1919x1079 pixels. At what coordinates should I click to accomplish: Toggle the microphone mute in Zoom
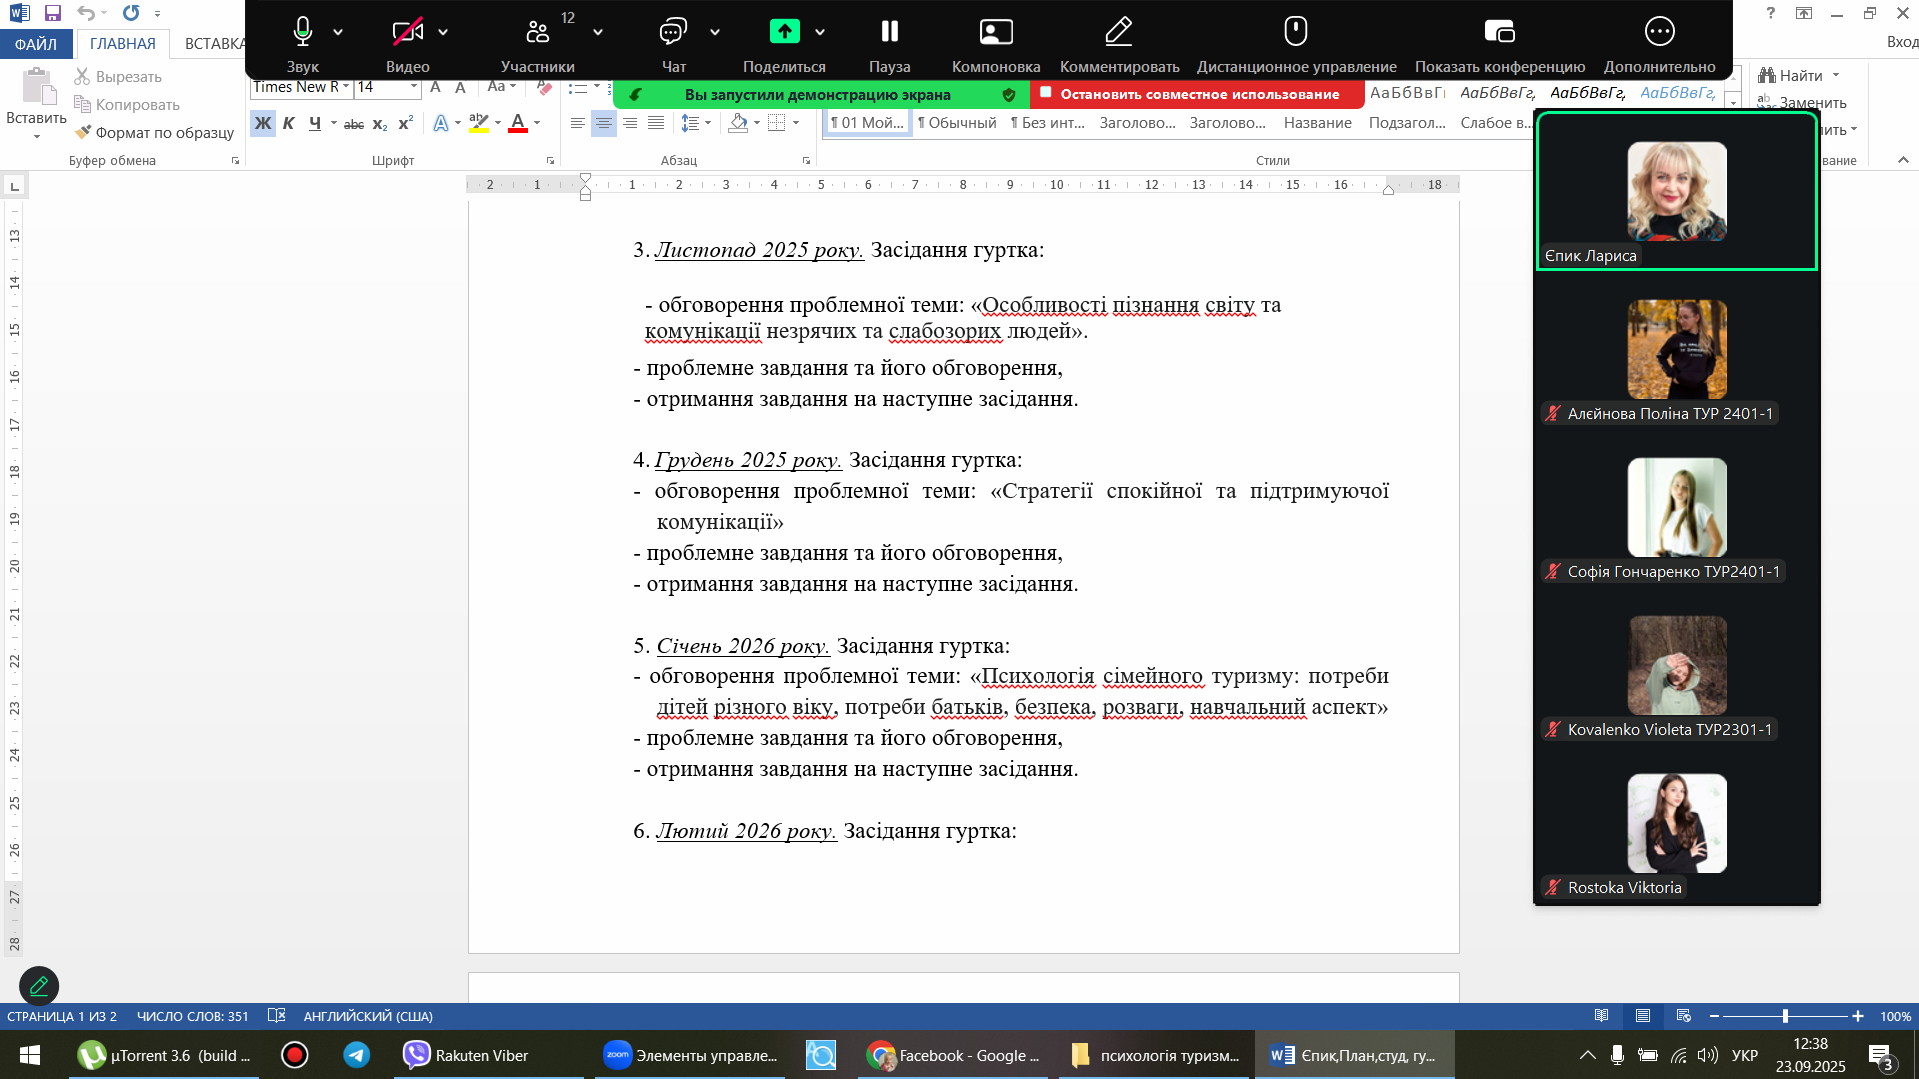302,33
